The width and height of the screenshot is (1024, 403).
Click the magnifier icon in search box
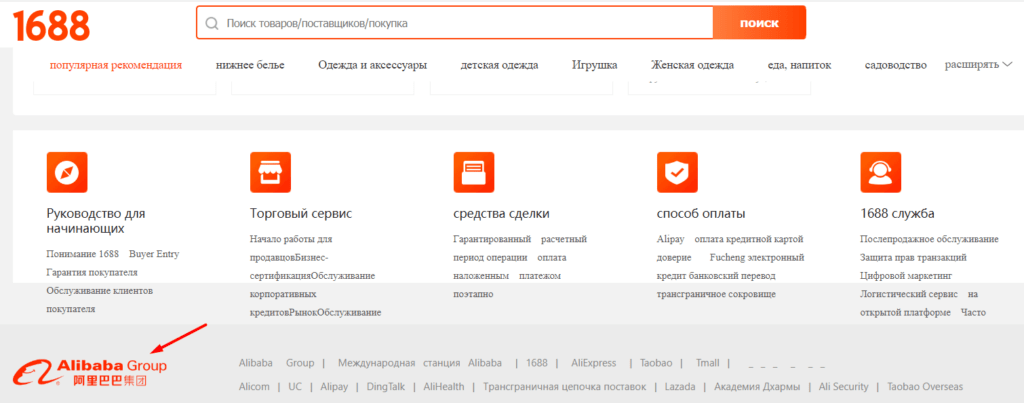pos(212,24)
